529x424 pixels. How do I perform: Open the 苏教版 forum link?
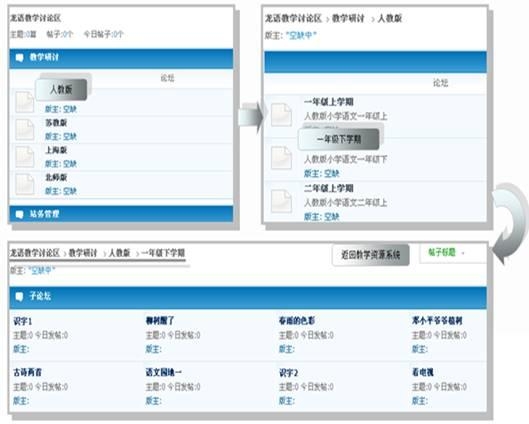pyautogui.click(x=56, y=123)
